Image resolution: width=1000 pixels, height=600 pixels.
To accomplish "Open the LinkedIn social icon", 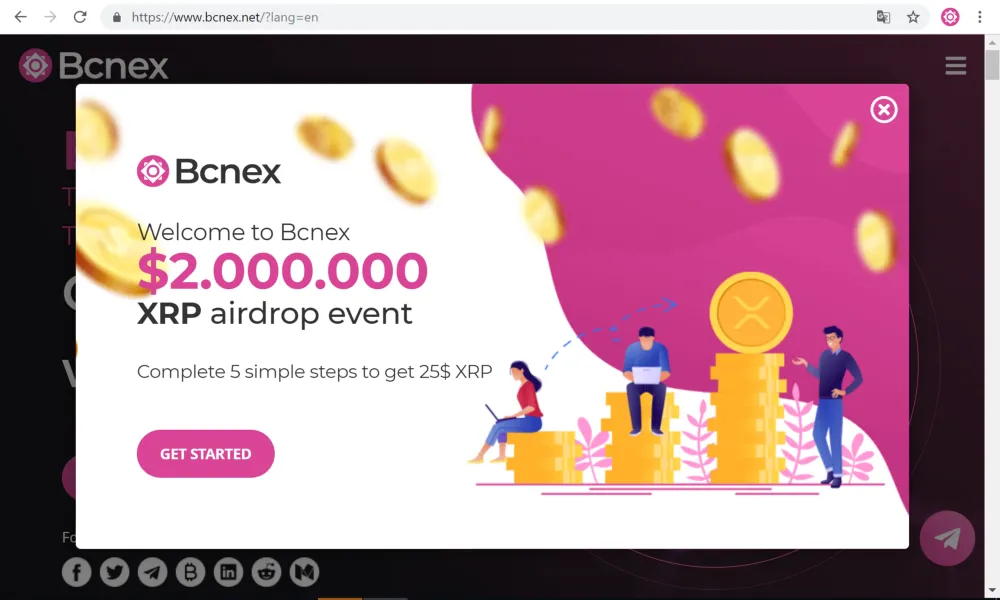I will click(228, 572).
